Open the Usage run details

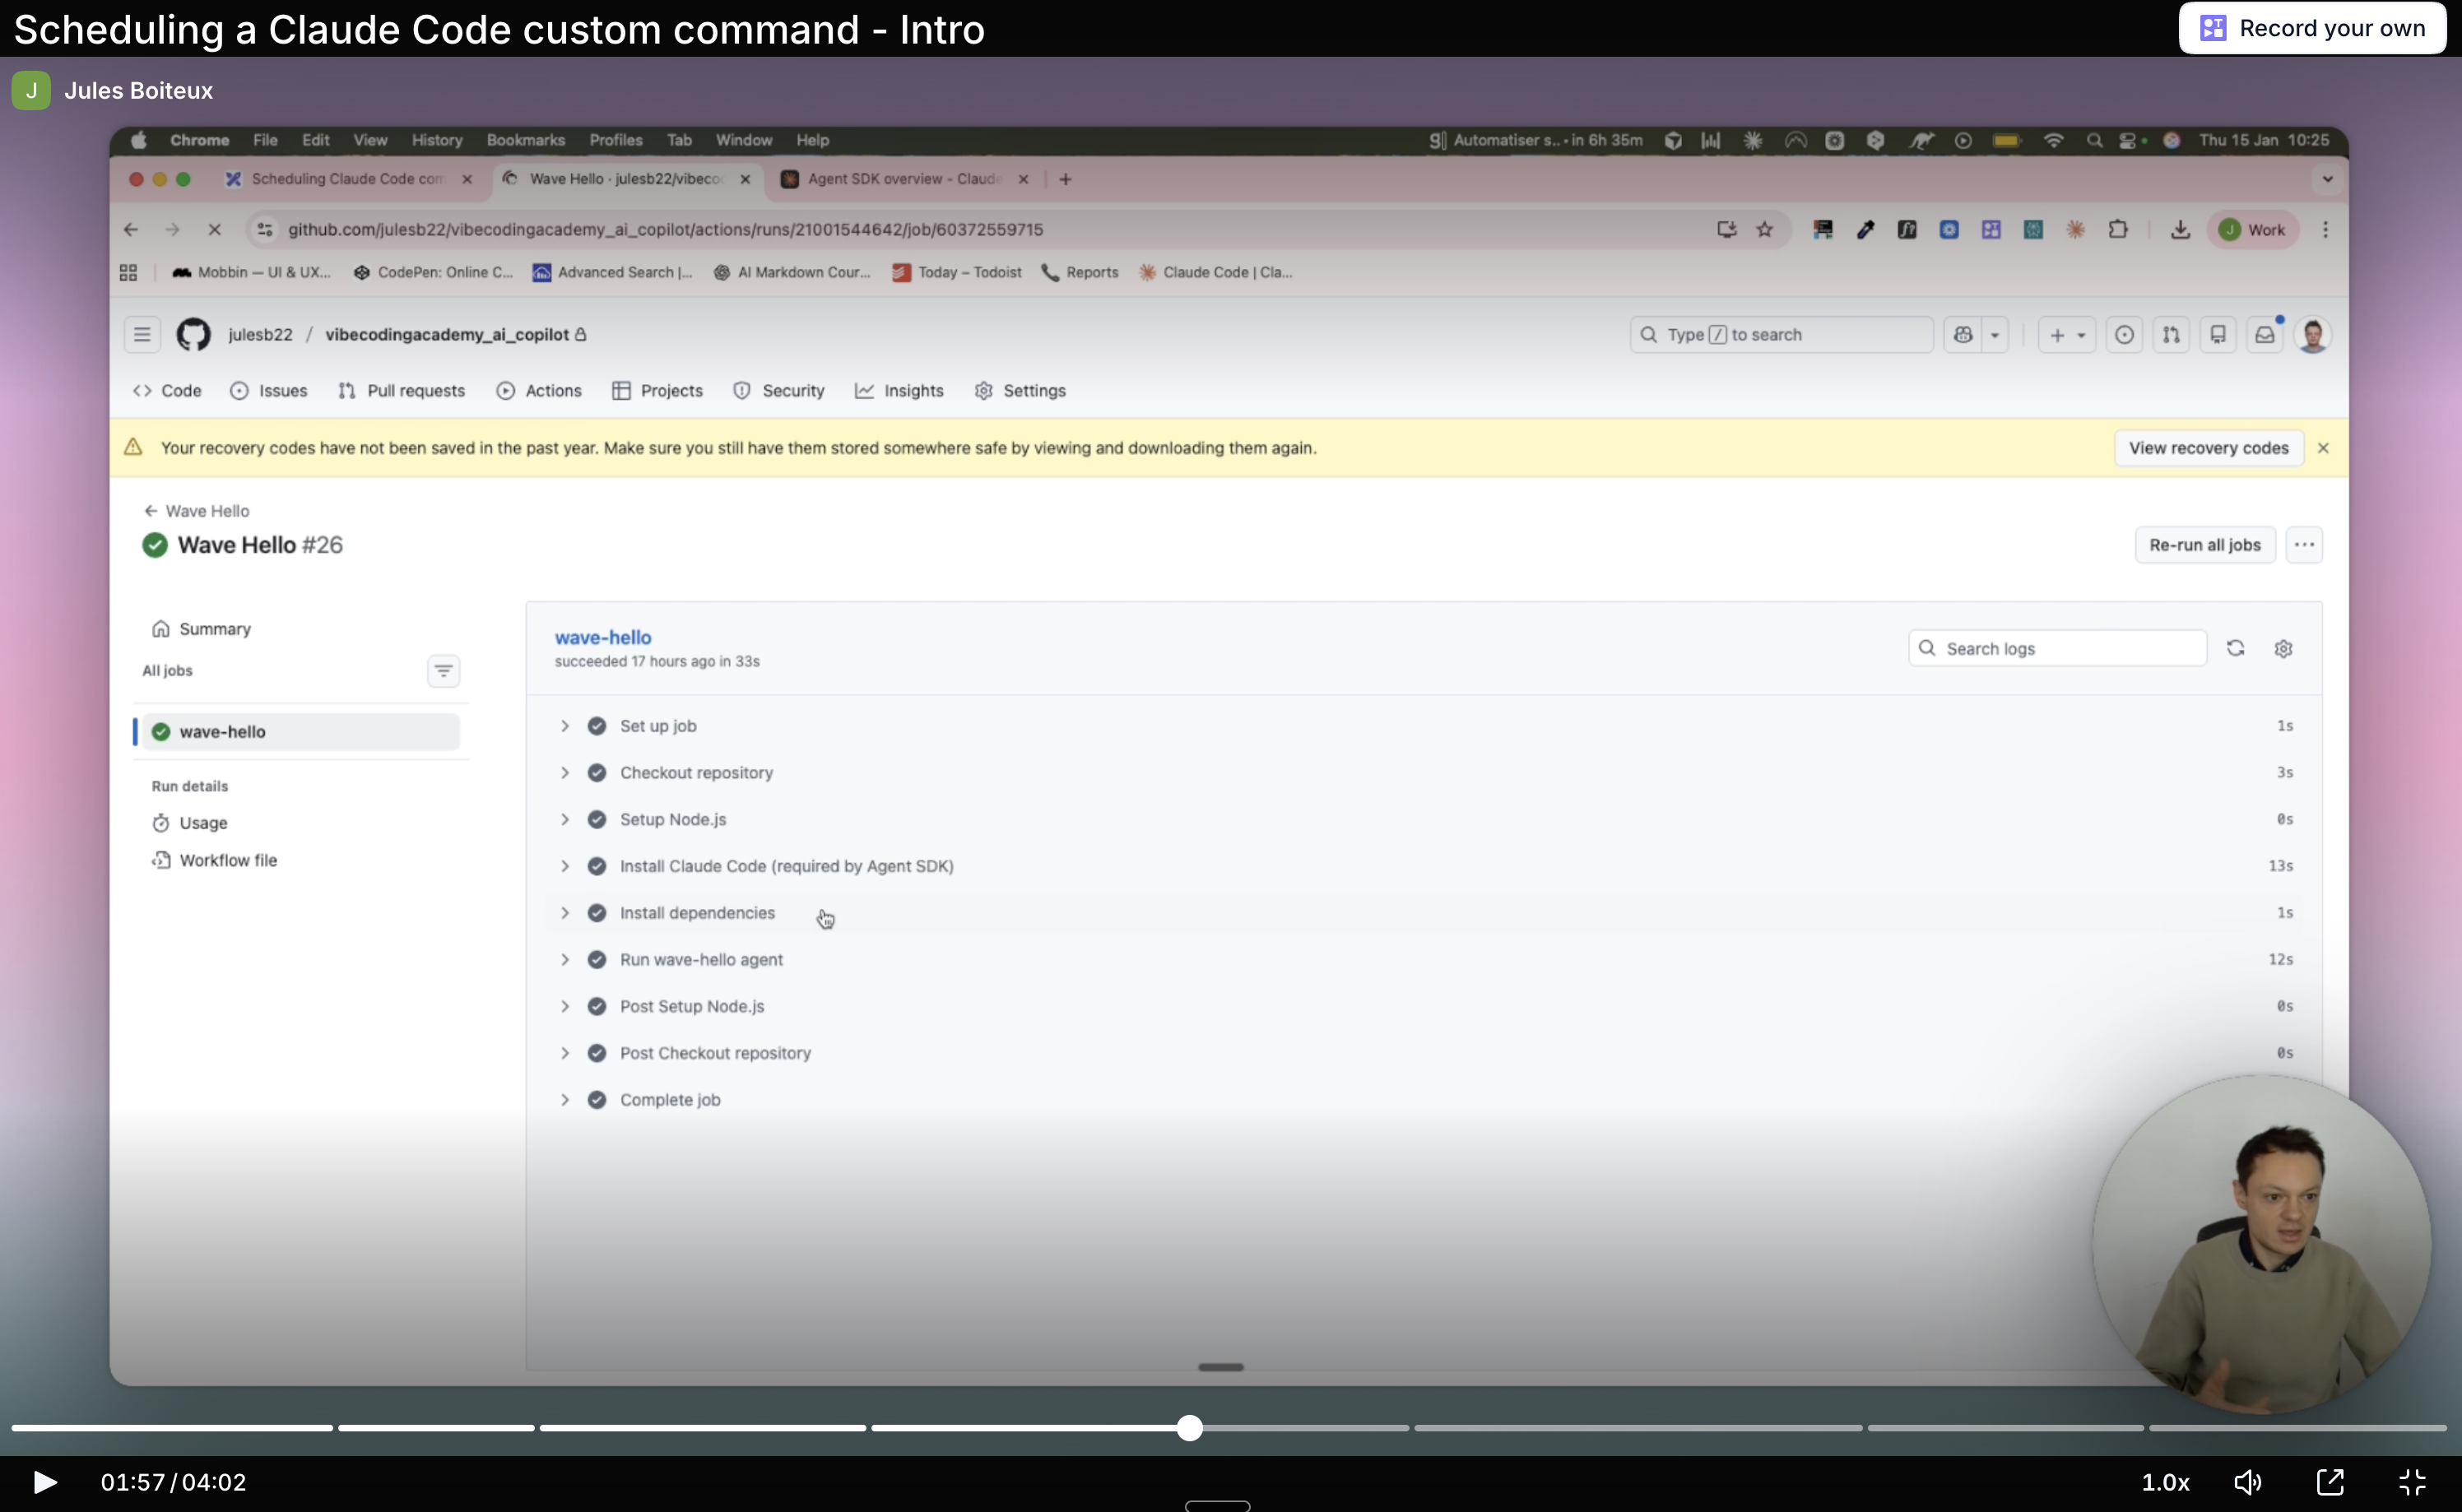click(x=190, y=823)
